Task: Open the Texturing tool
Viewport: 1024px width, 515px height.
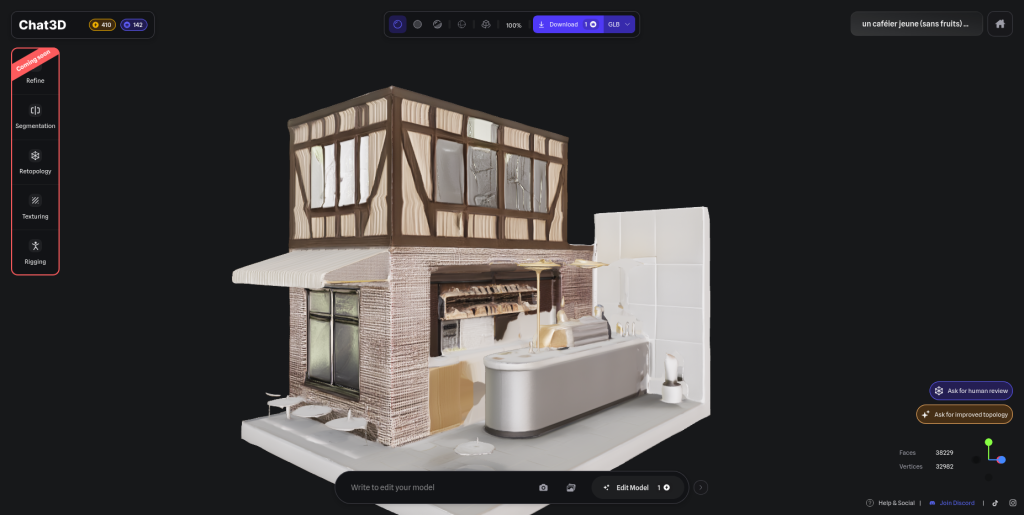Action: pos(35,206)
